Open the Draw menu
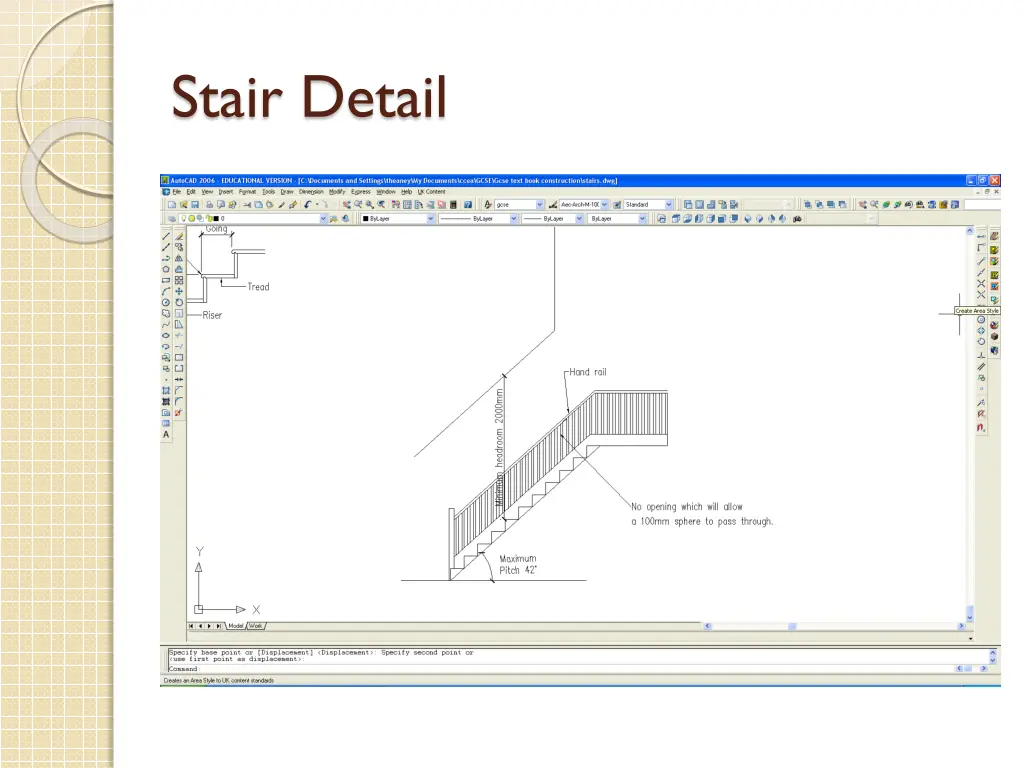 point(287,192)
